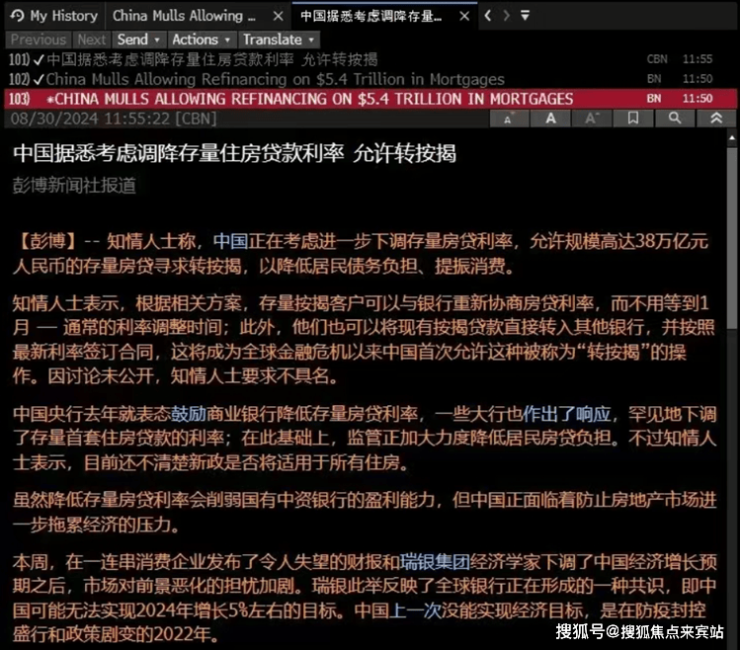This screenshot has height=650, width=740.
Task: Click the 11:55 timestamp on row 101
Action: [697, 59]
